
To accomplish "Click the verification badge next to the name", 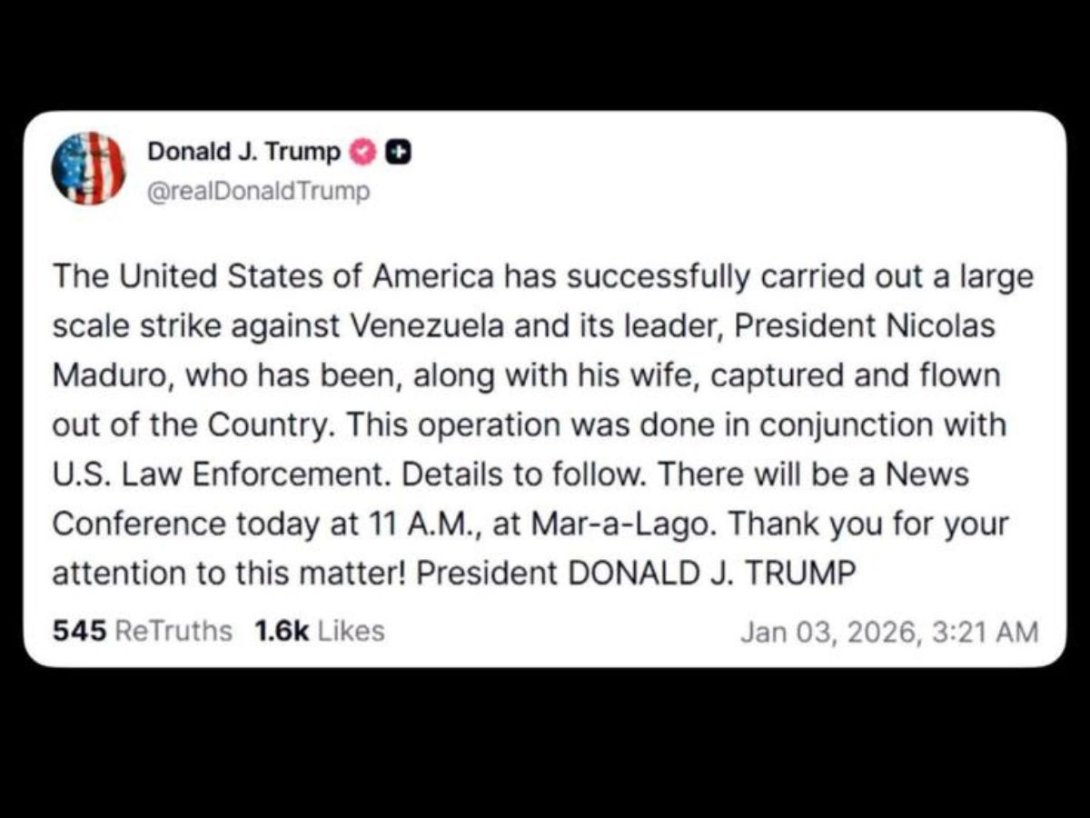I will tap(364, 151).
